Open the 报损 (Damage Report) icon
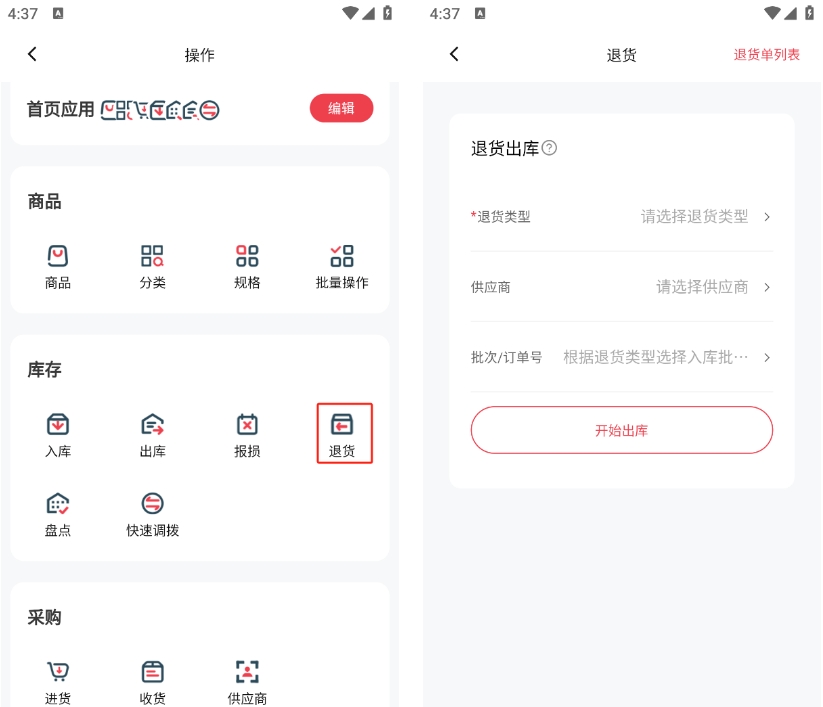Screen dimensions: 823x707 (247, 425)
